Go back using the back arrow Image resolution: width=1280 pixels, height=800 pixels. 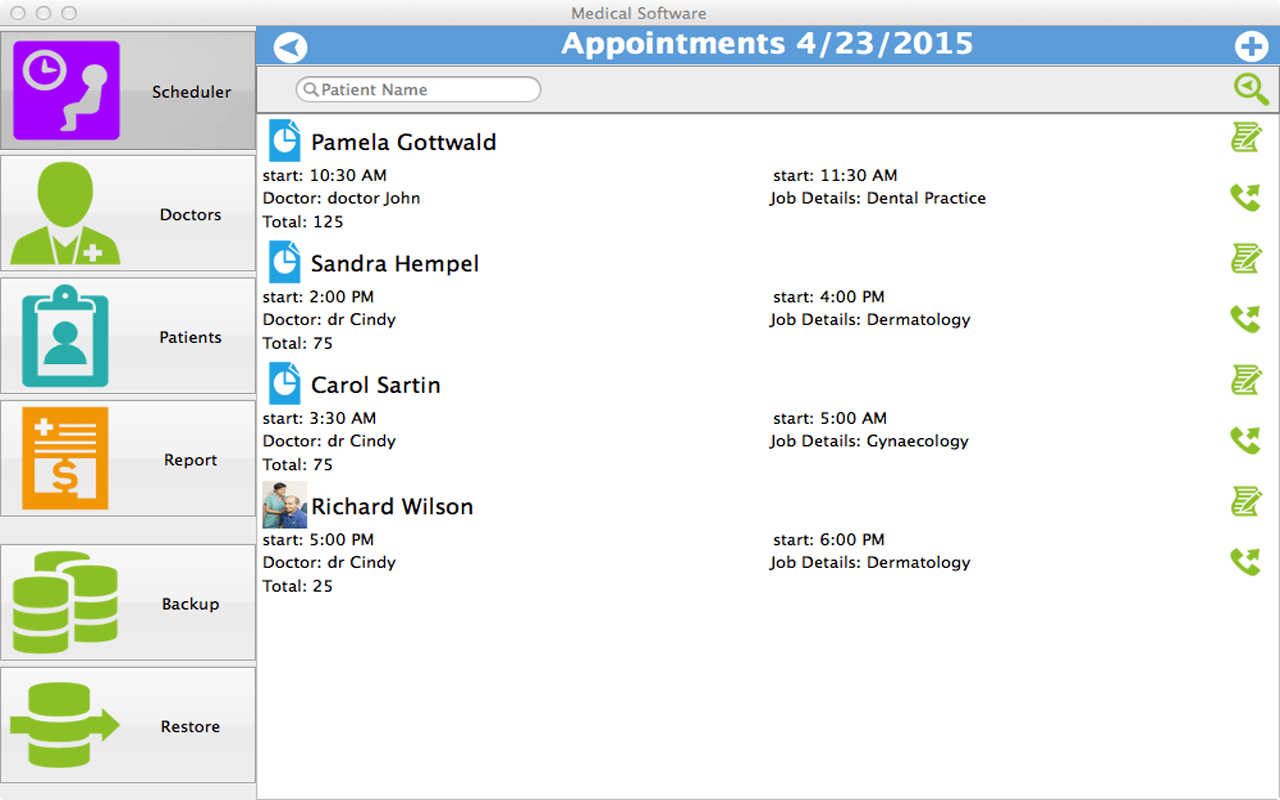pyautogui.click(x=289, y=46)
